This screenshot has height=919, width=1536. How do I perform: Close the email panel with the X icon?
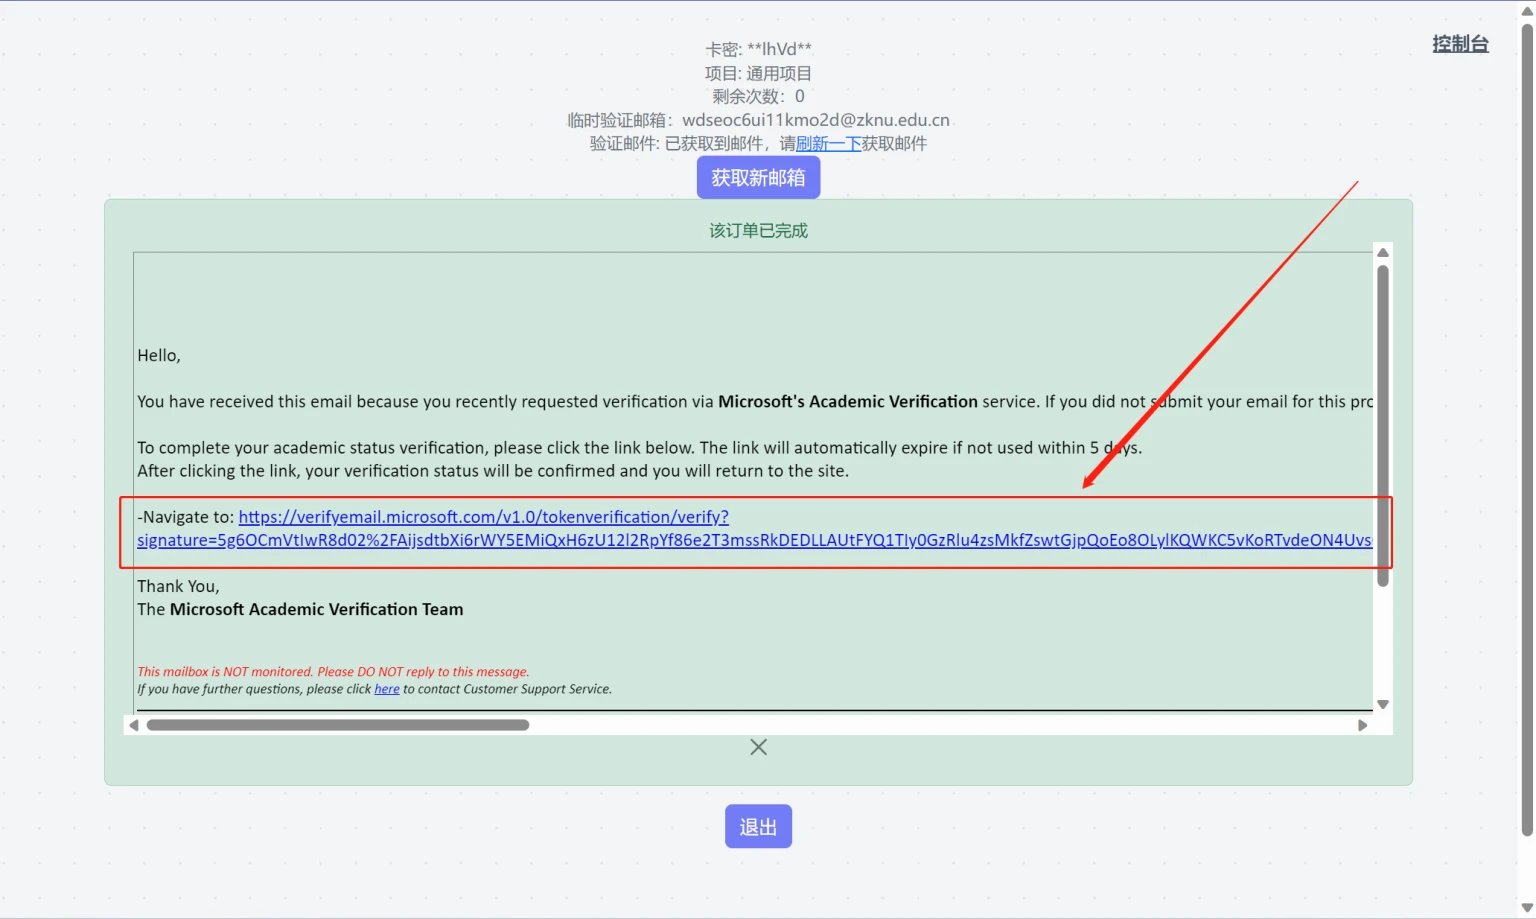(758, 747)
